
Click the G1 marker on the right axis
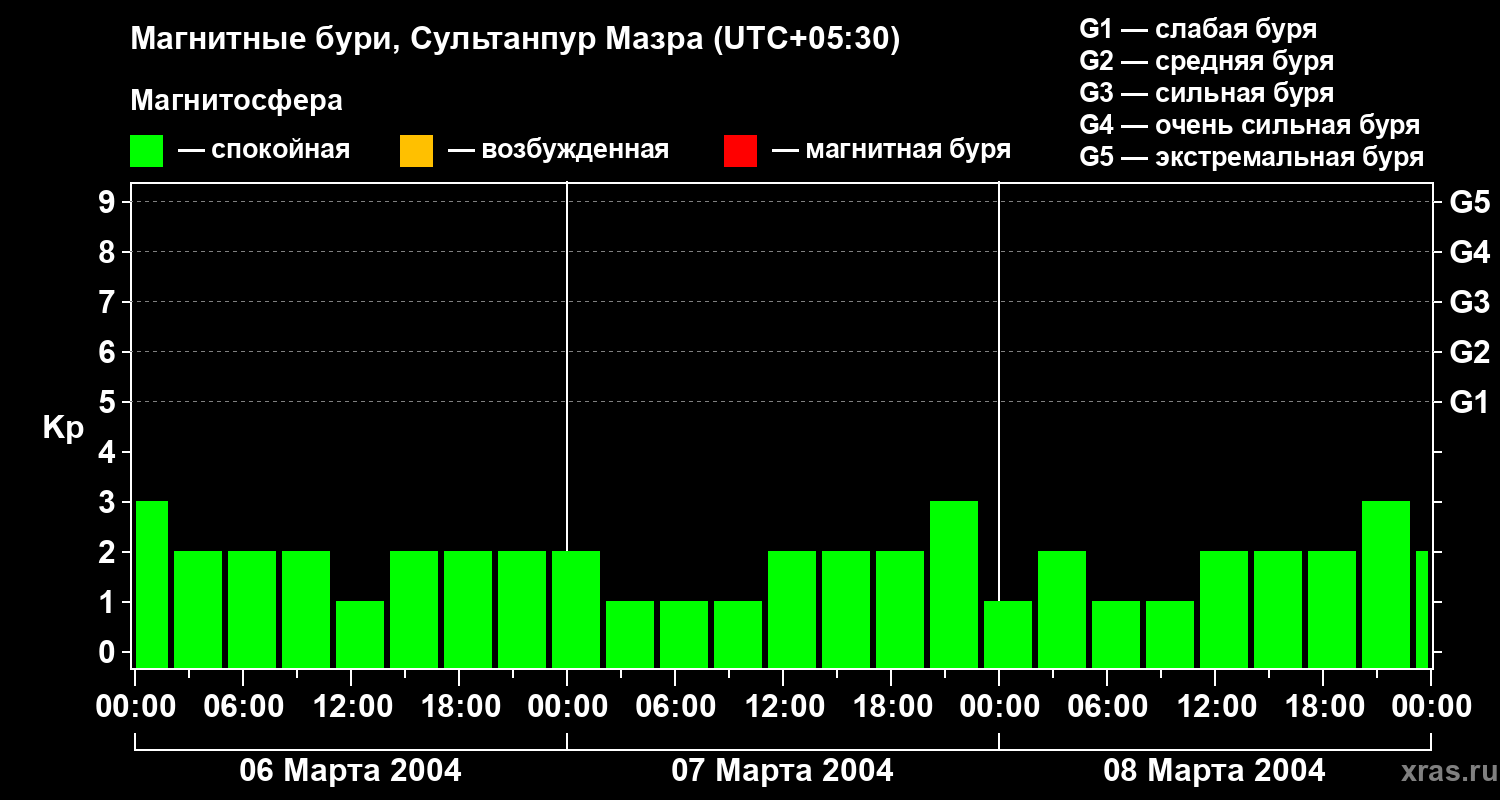[x=1469, y=402]
